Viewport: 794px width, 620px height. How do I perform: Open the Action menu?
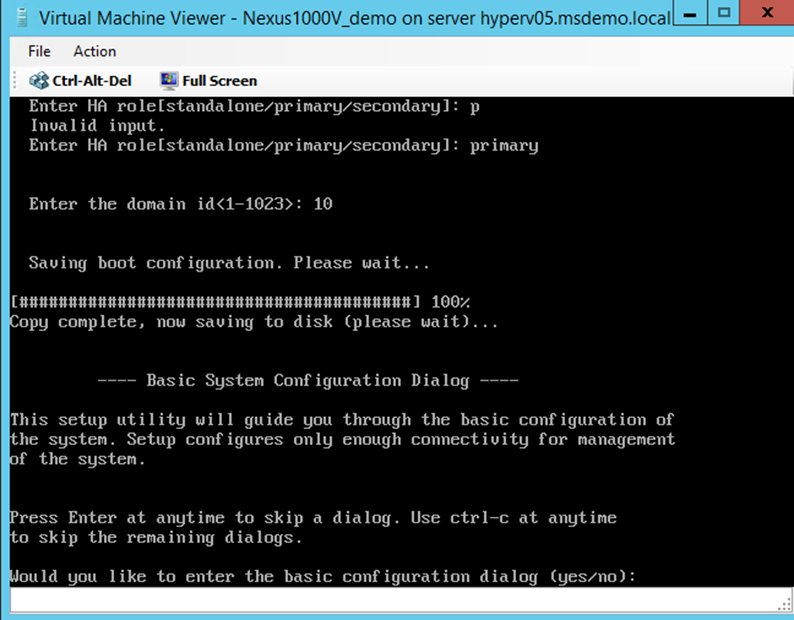[x=95, y=51]
